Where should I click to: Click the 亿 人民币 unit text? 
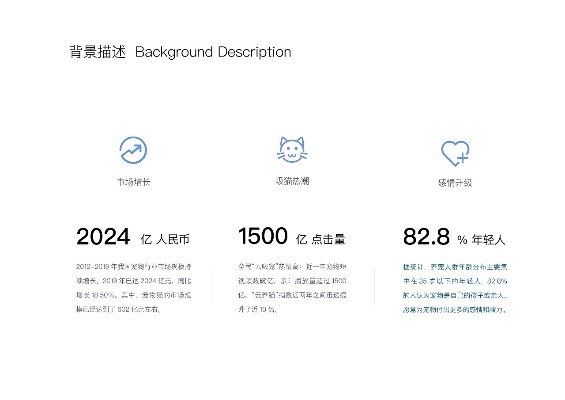point(165,239)
